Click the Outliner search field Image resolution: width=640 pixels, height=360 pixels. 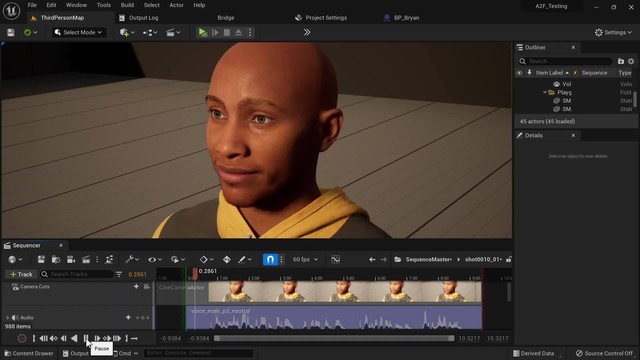tap(565, 61)
